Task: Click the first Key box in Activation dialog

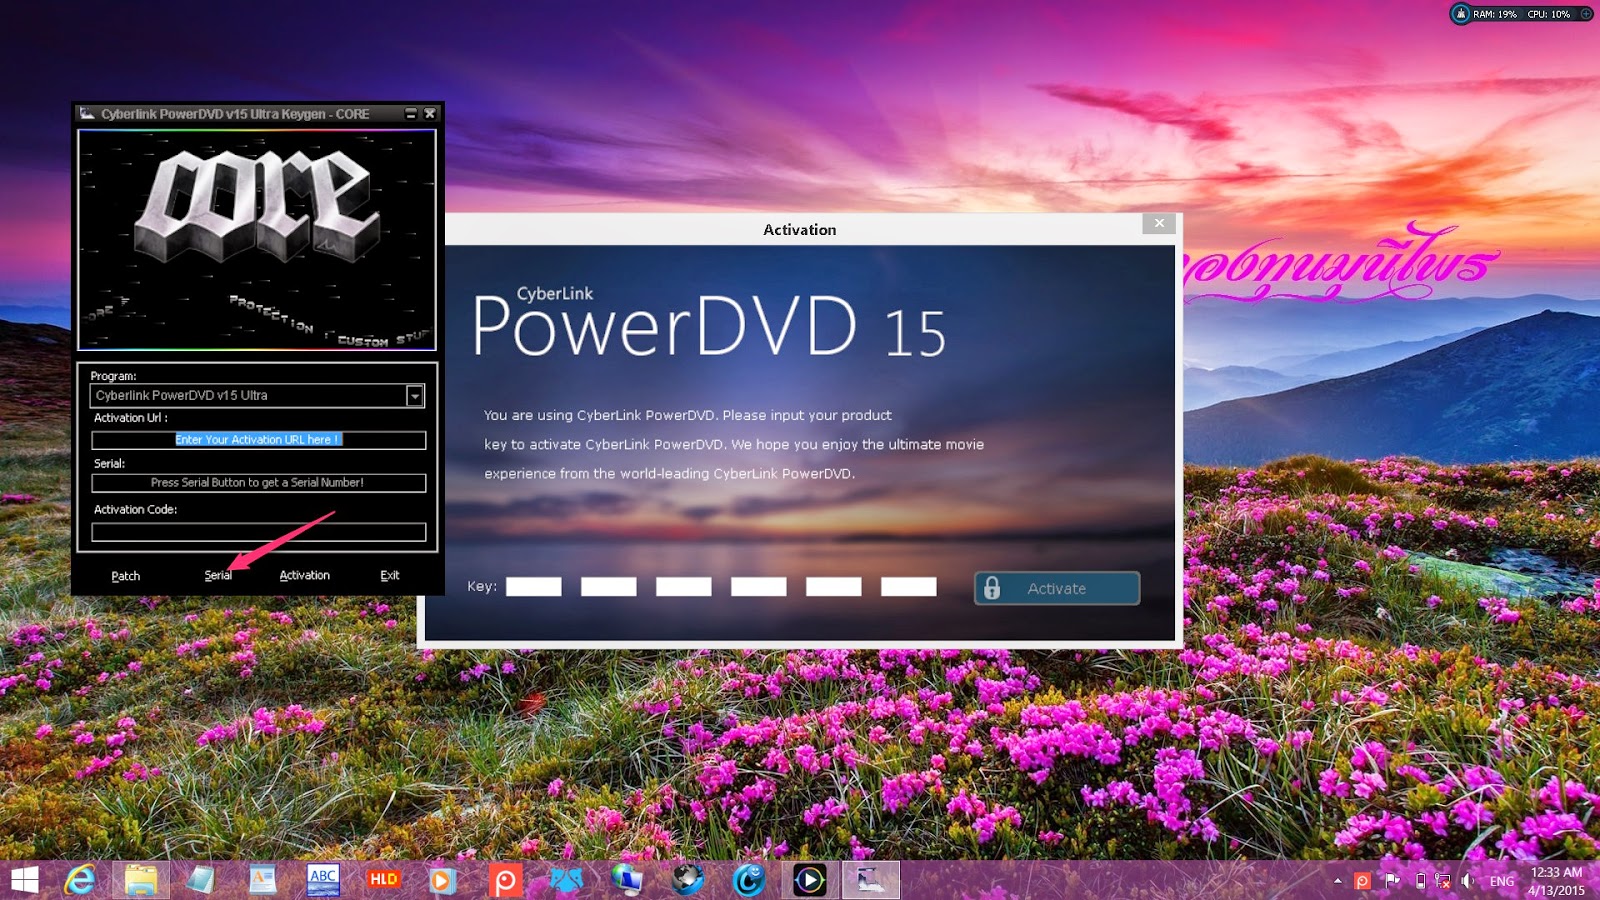Action: coord(534,587)
